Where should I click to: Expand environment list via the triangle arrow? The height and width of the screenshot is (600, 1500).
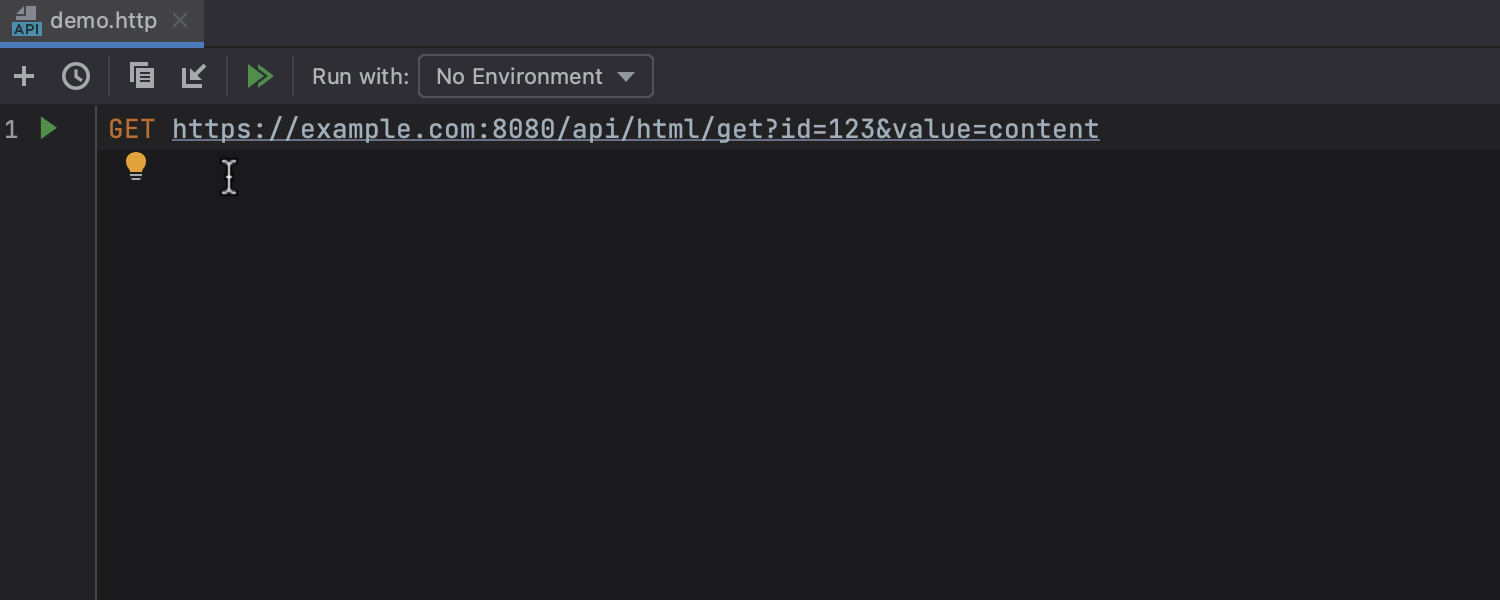[626, 77]
